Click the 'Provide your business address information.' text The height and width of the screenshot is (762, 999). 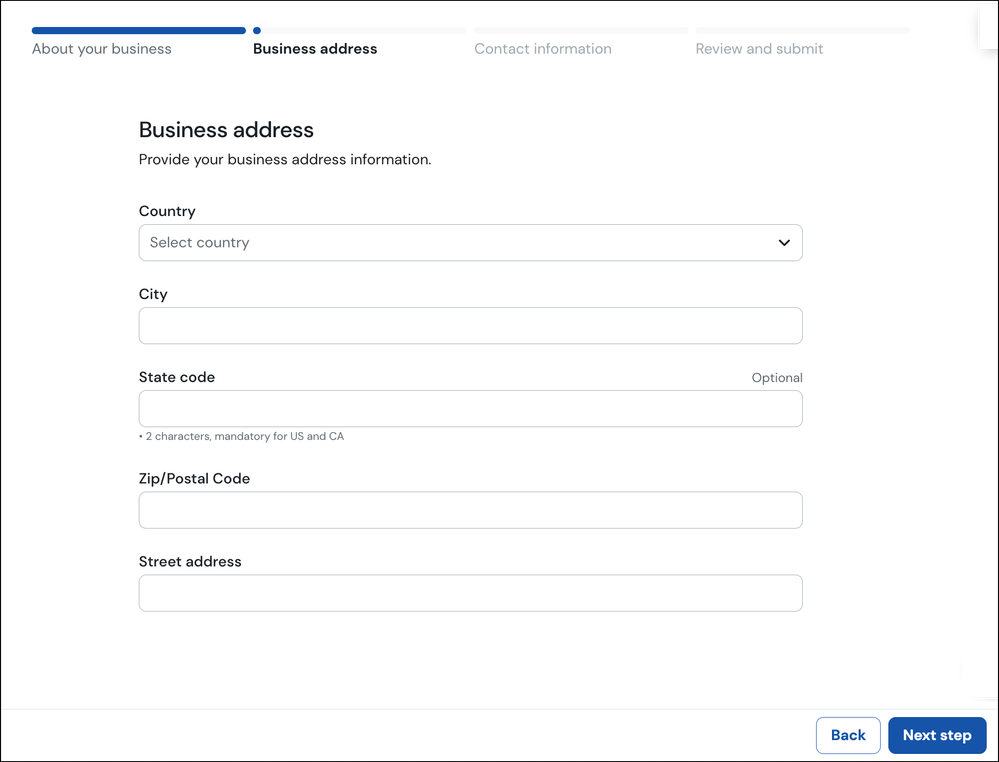click(285, 159)
